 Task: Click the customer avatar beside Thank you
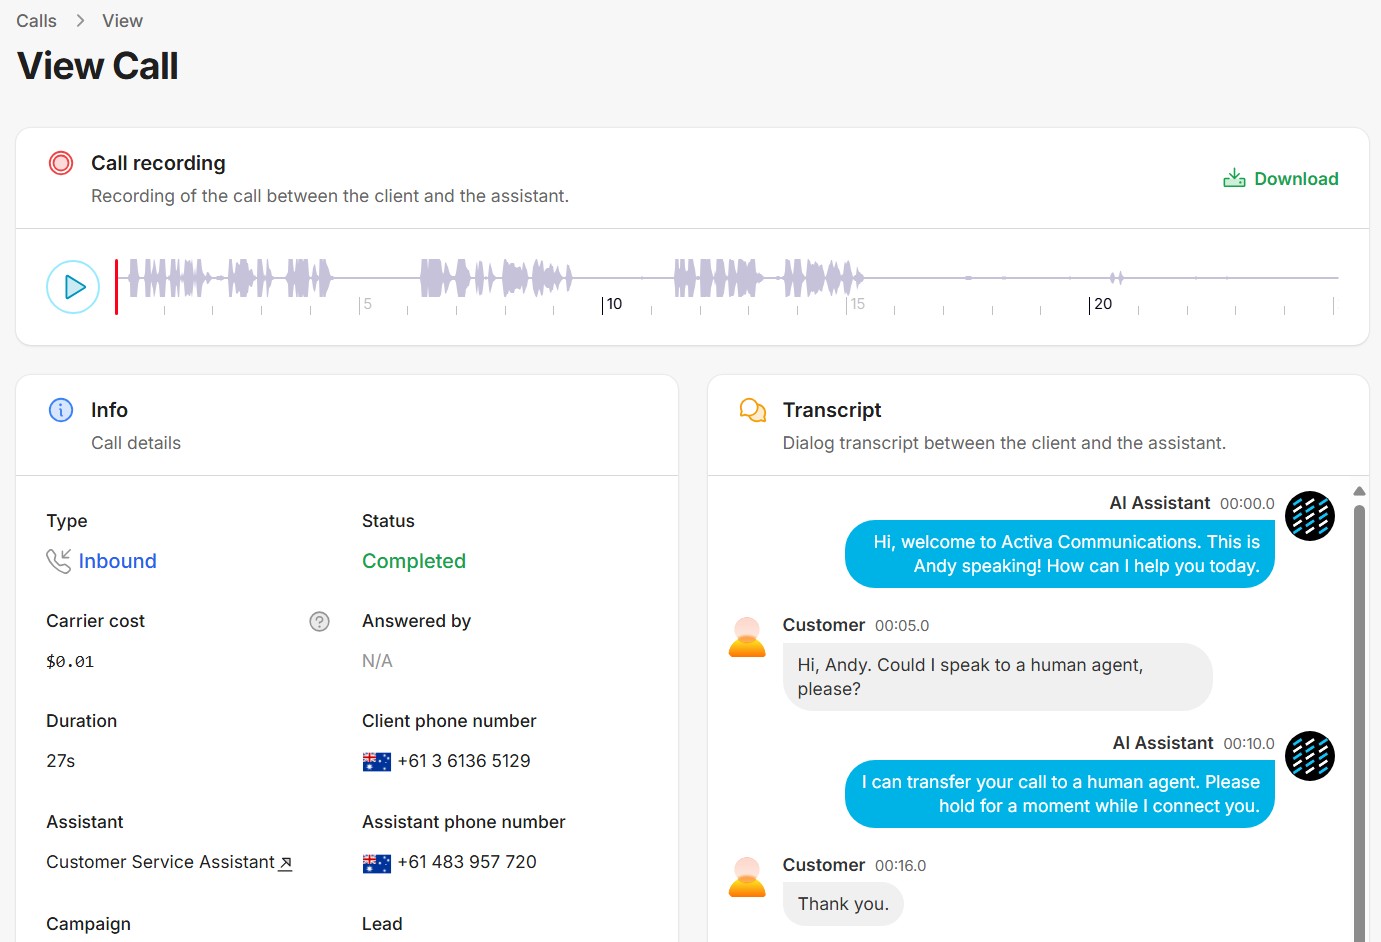[747, 877]
